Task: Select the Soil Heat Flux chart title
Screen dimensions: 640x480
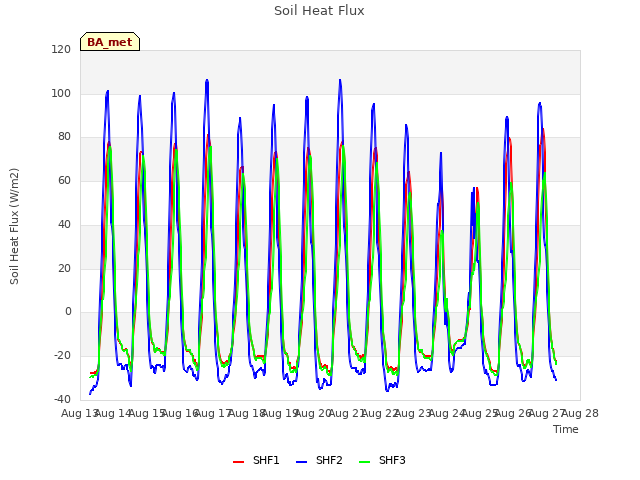Action: click(319, 11)
